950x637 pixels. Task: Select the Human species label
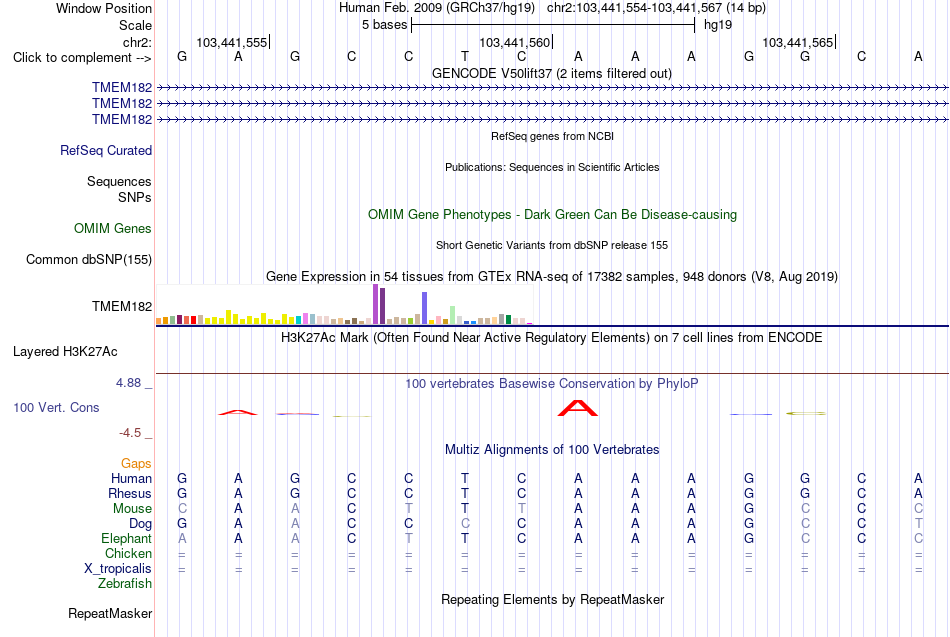tap(131, 478)
